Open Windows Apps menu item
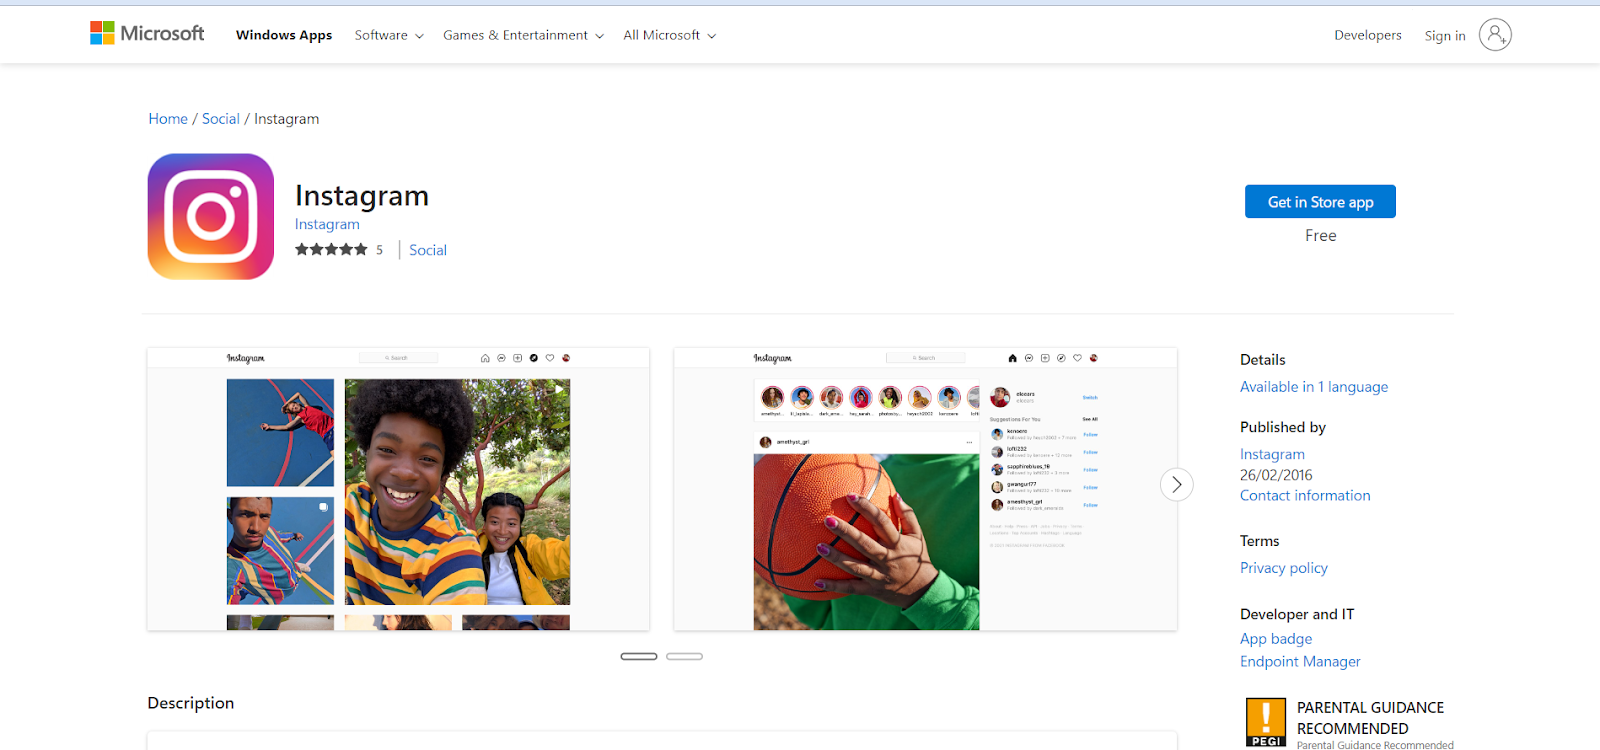 coord(284,35)
